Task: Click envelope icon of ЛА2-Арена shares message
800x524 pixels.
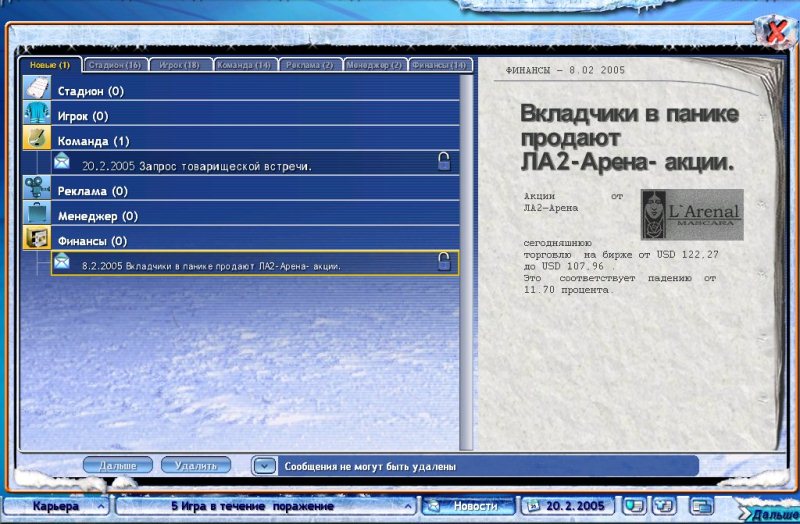Action: [62, 262]
